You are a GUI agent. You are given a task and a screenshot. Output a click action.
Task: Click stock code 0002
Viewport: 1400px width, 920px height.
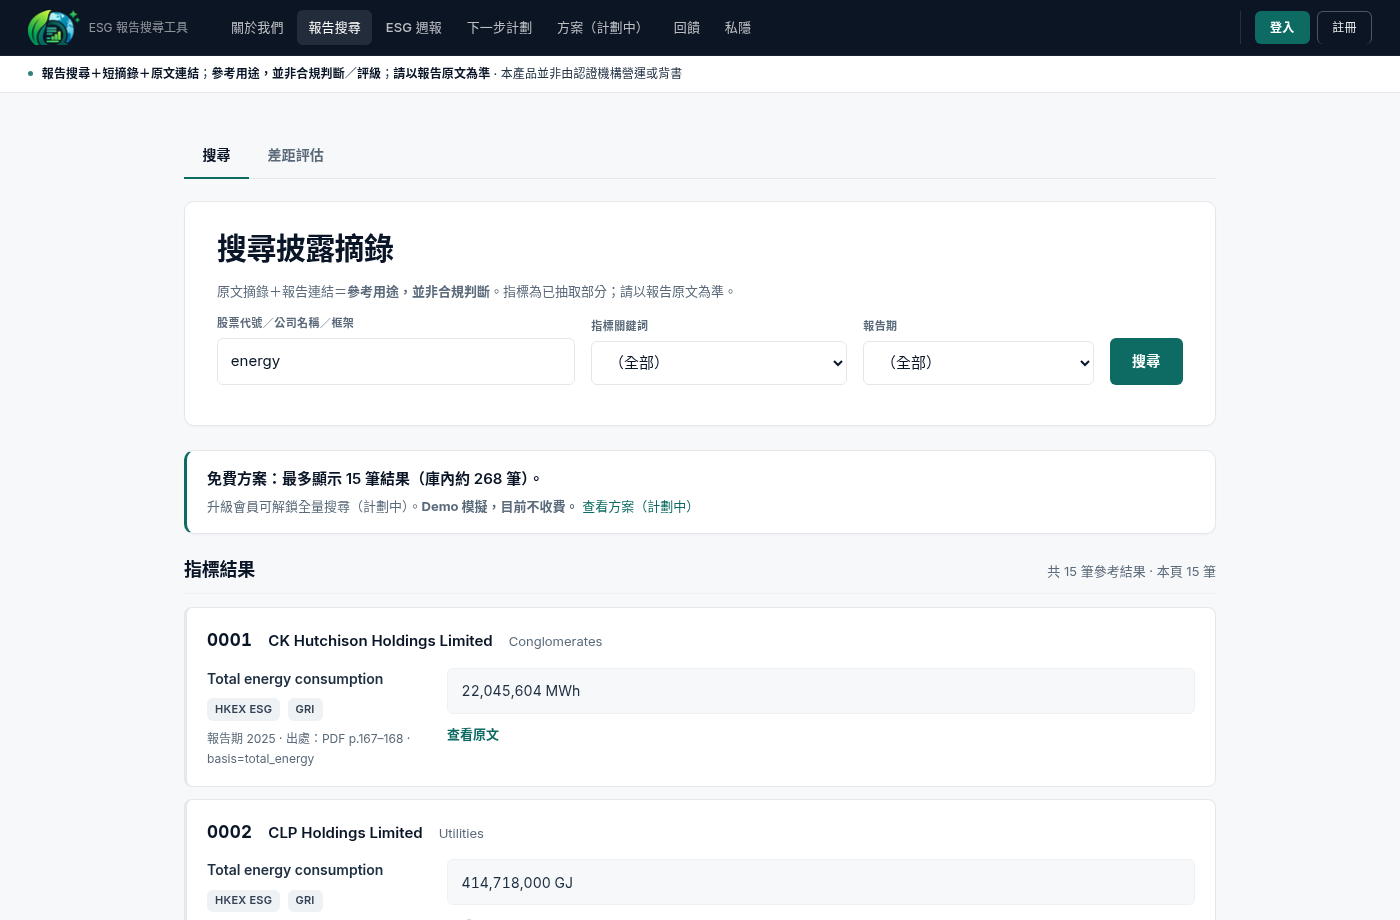(229, 832)
